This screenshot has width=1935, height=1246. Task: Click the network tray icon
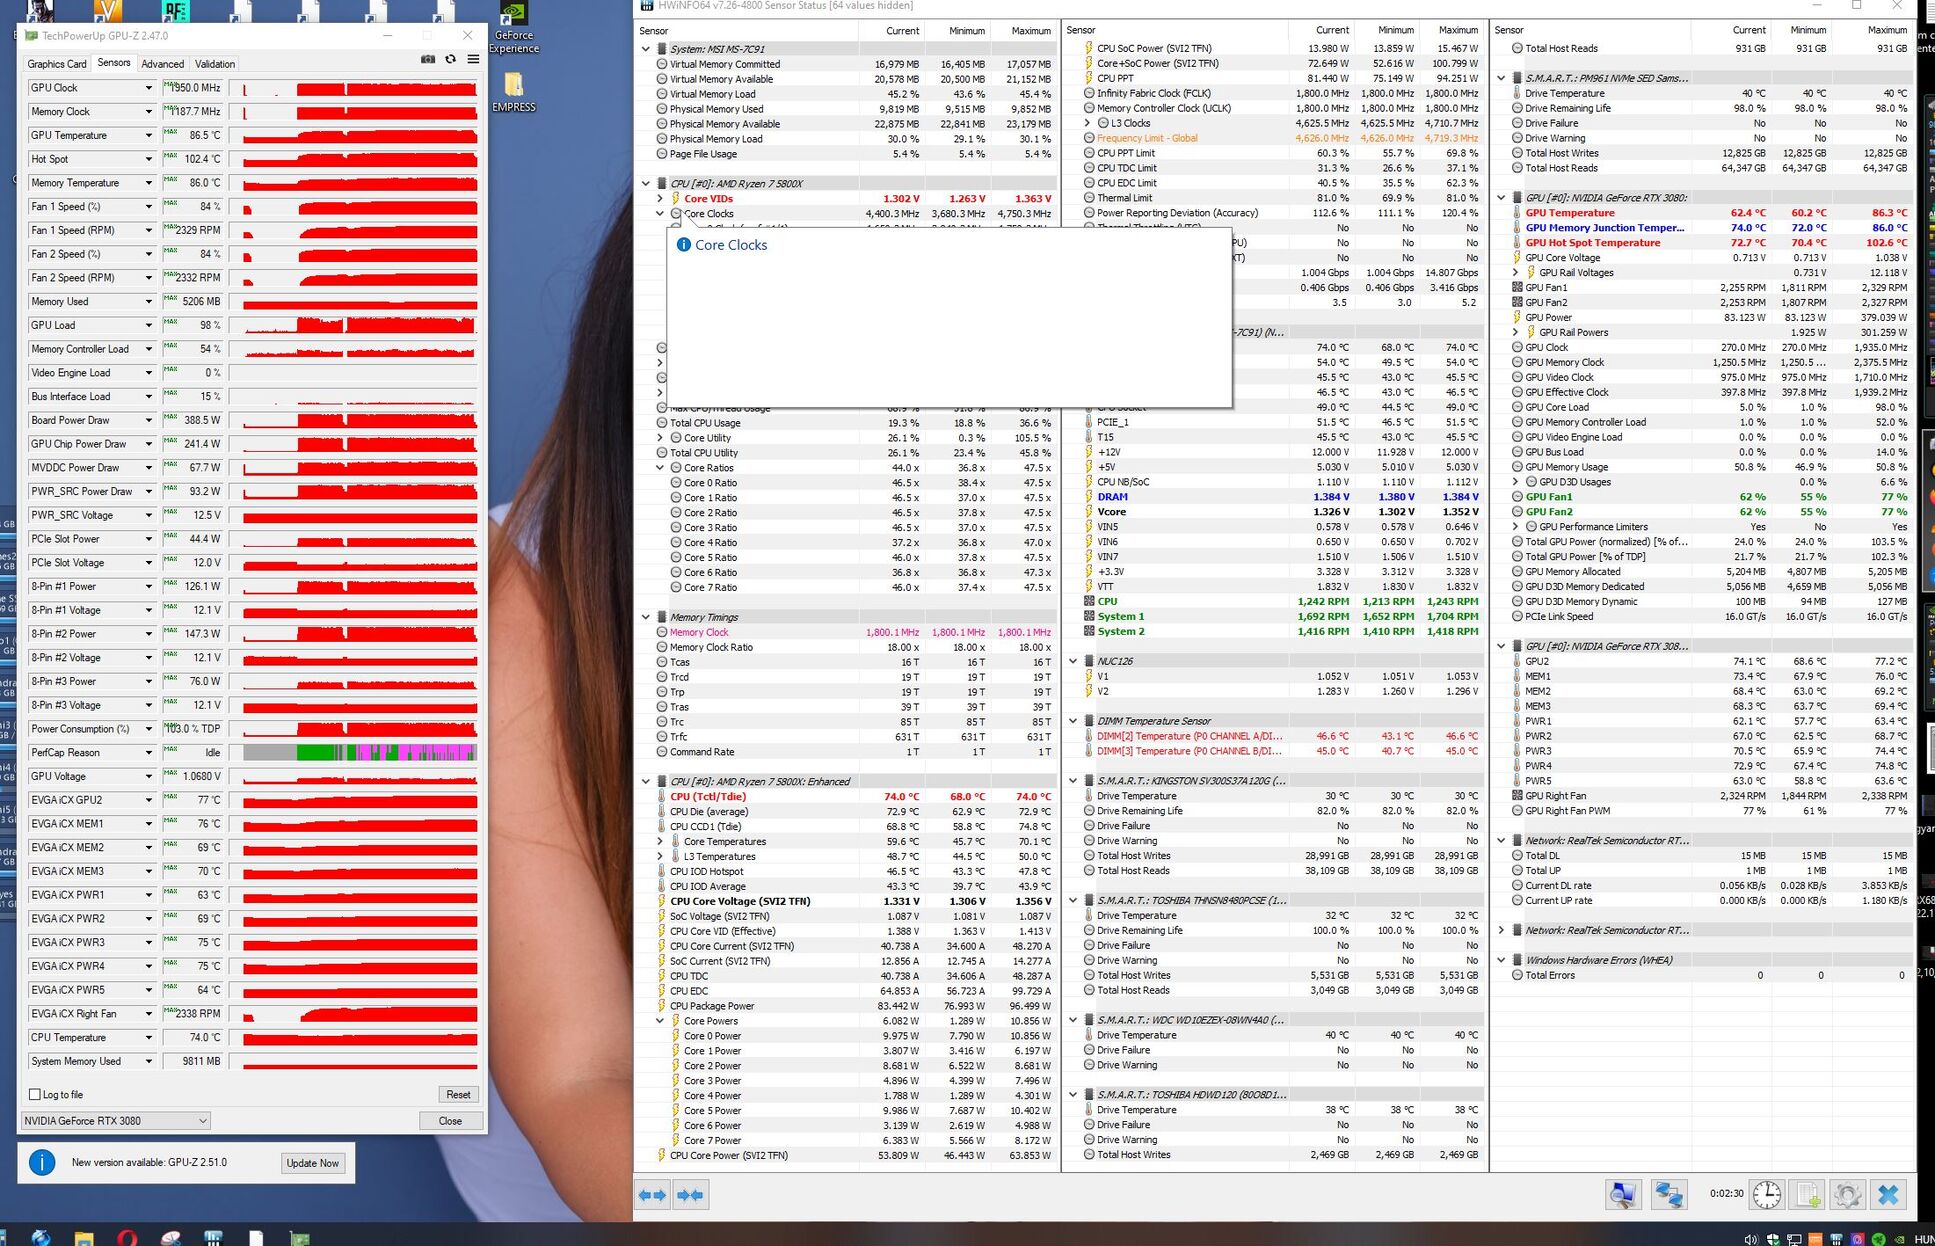[x=1795, y=1239]
